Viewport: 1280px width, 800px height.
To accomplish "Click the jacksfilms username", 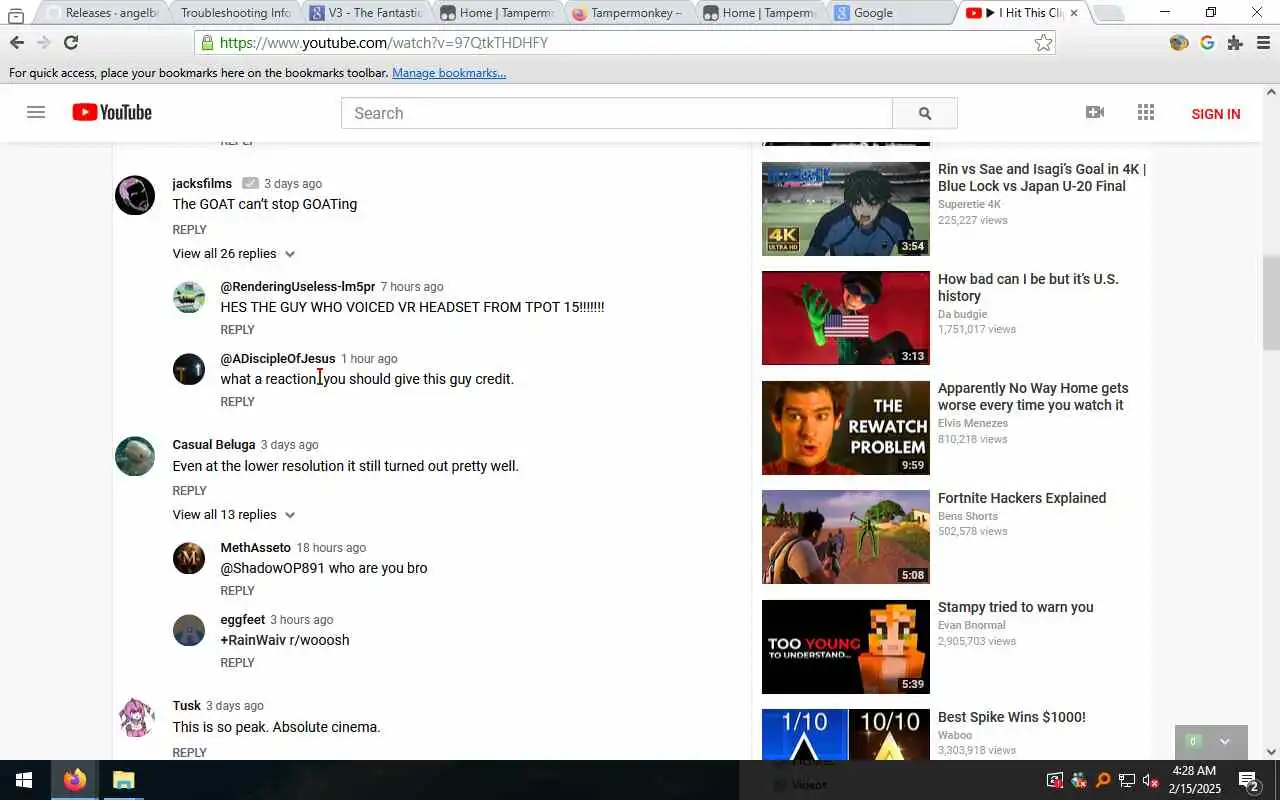I will click(x=202, y=184).
